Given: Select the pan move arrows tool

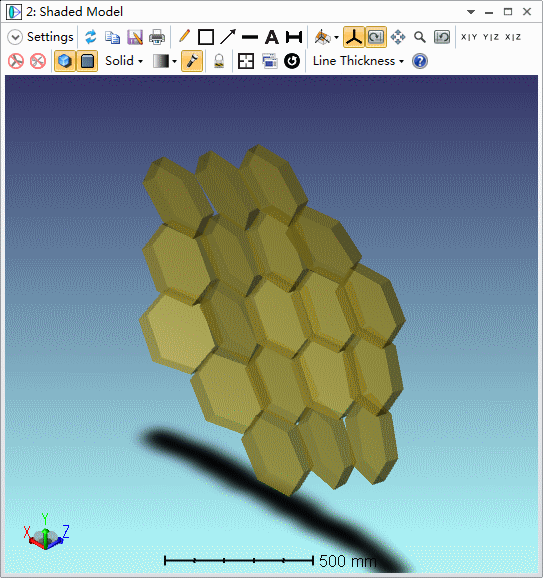Looking at the screenshot, I should pos(398,37).
